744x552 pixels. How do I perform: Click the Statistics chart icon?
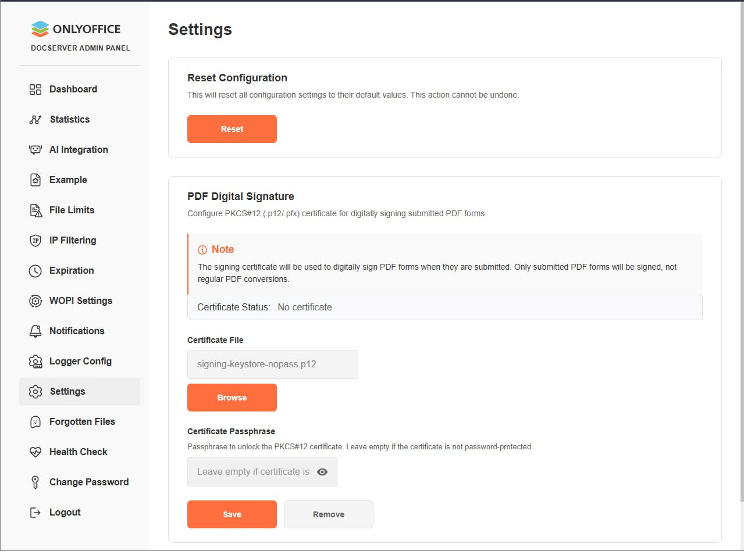click(x=36, y=120)
